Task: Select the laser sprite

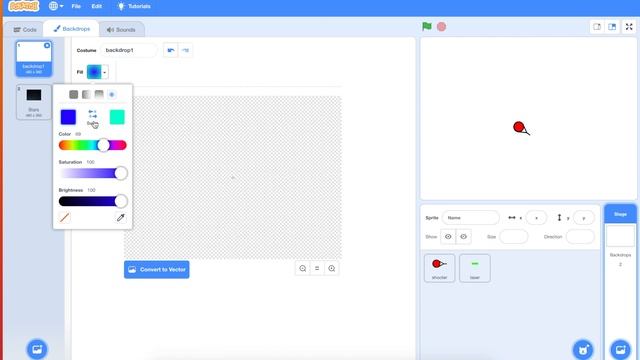Action: click(x=475, y=268)
